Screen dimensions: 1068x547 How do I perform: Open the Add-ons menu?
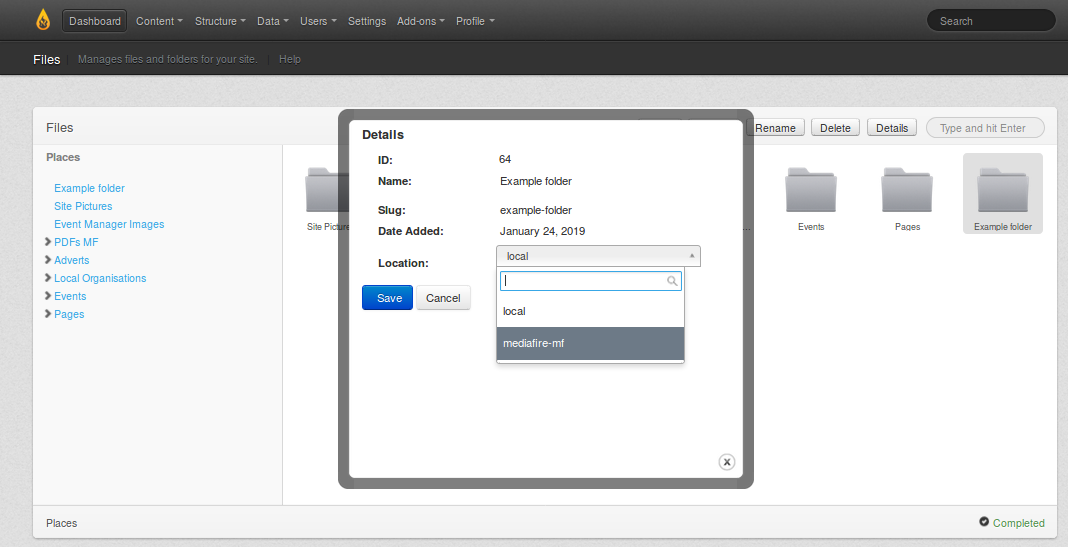pos(420,21)
